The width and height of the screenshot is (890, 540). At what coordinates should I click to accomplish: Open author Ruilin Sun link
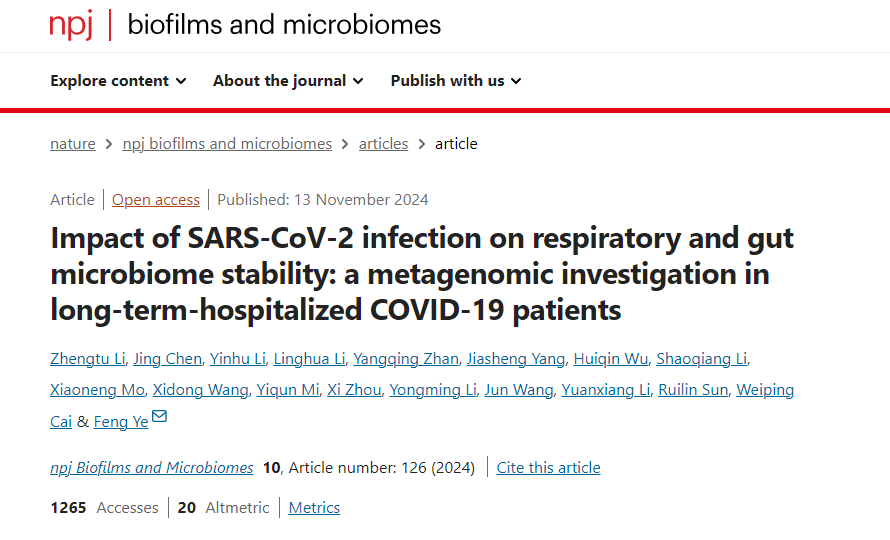click(693, 390)
